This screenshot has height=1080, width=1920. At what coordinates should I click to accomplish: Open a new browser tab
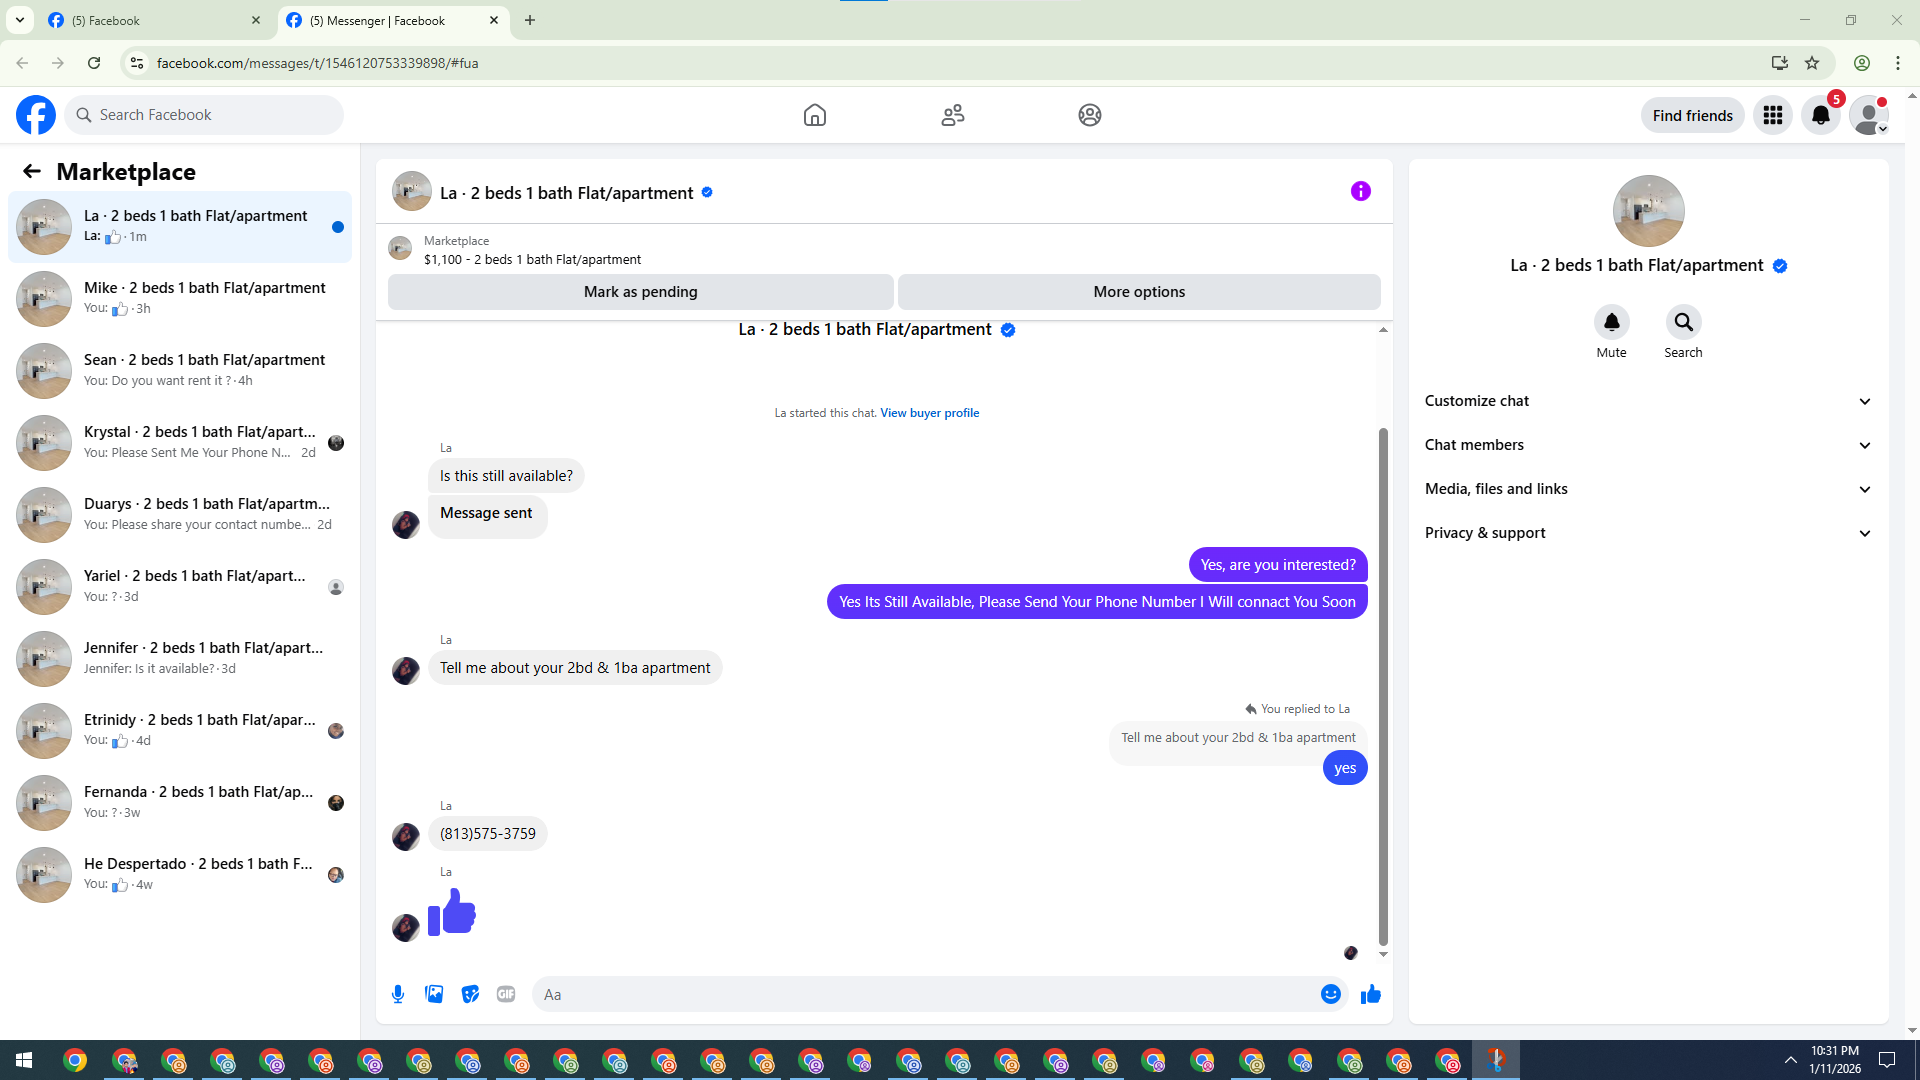click(530, 20)
